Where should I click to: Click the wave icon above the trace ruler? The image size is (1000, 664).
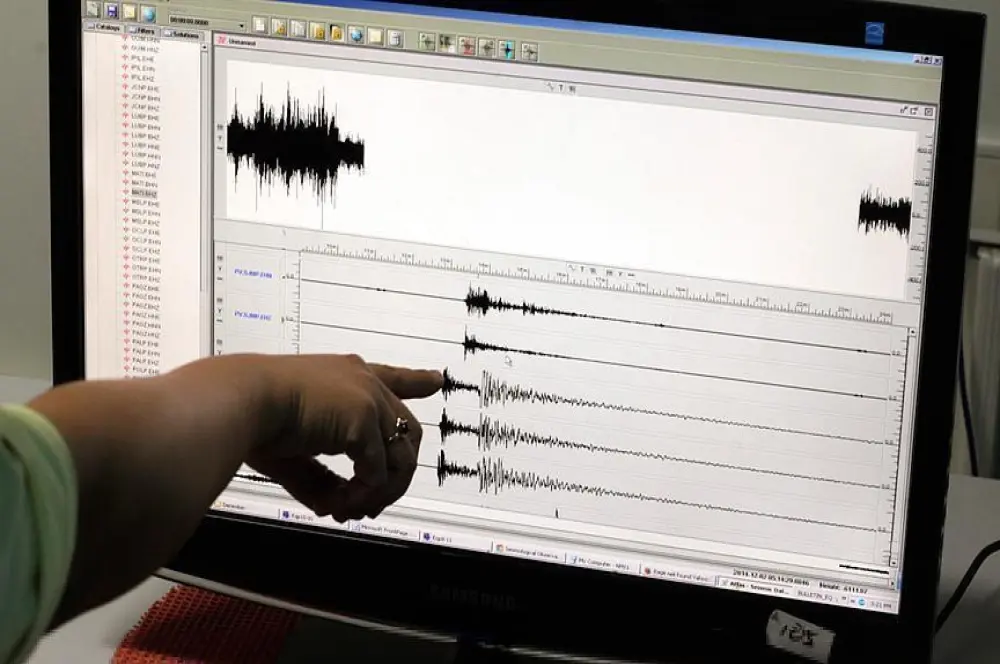[572, 269]
